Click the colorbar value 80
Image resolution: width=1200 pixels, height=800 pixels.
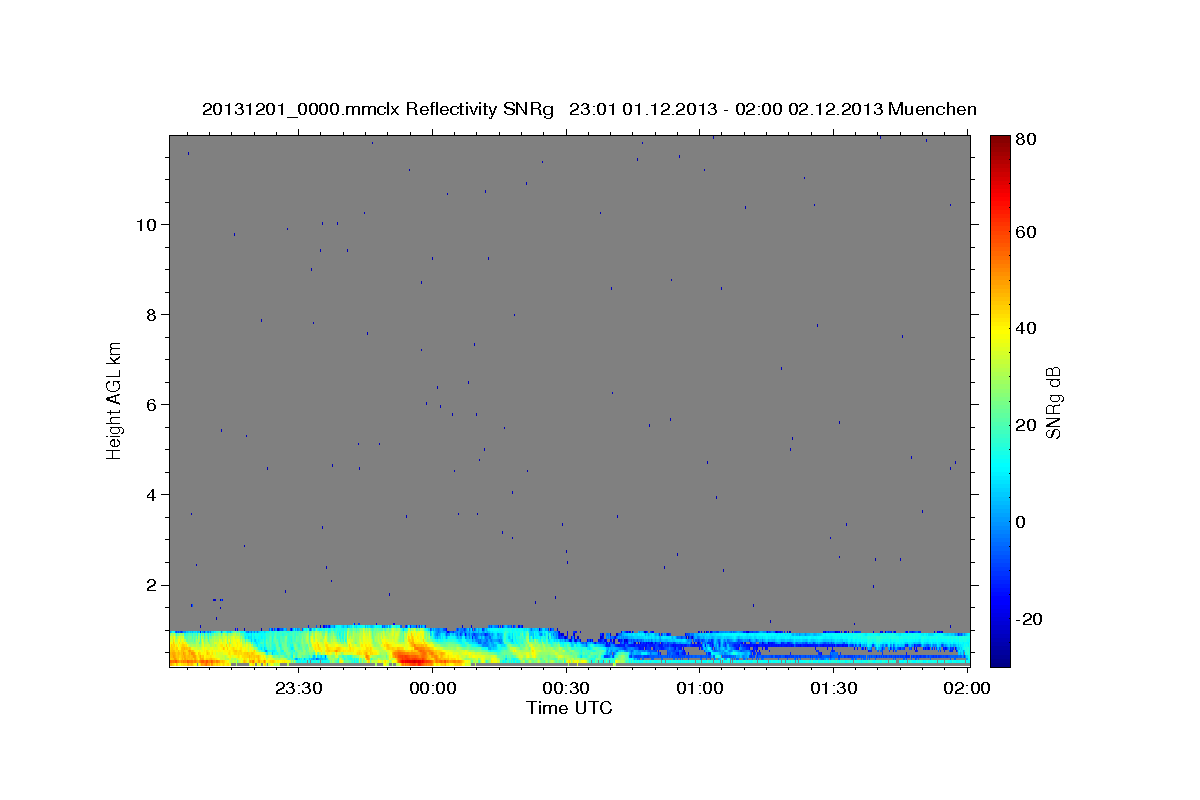coord(1024,139)
